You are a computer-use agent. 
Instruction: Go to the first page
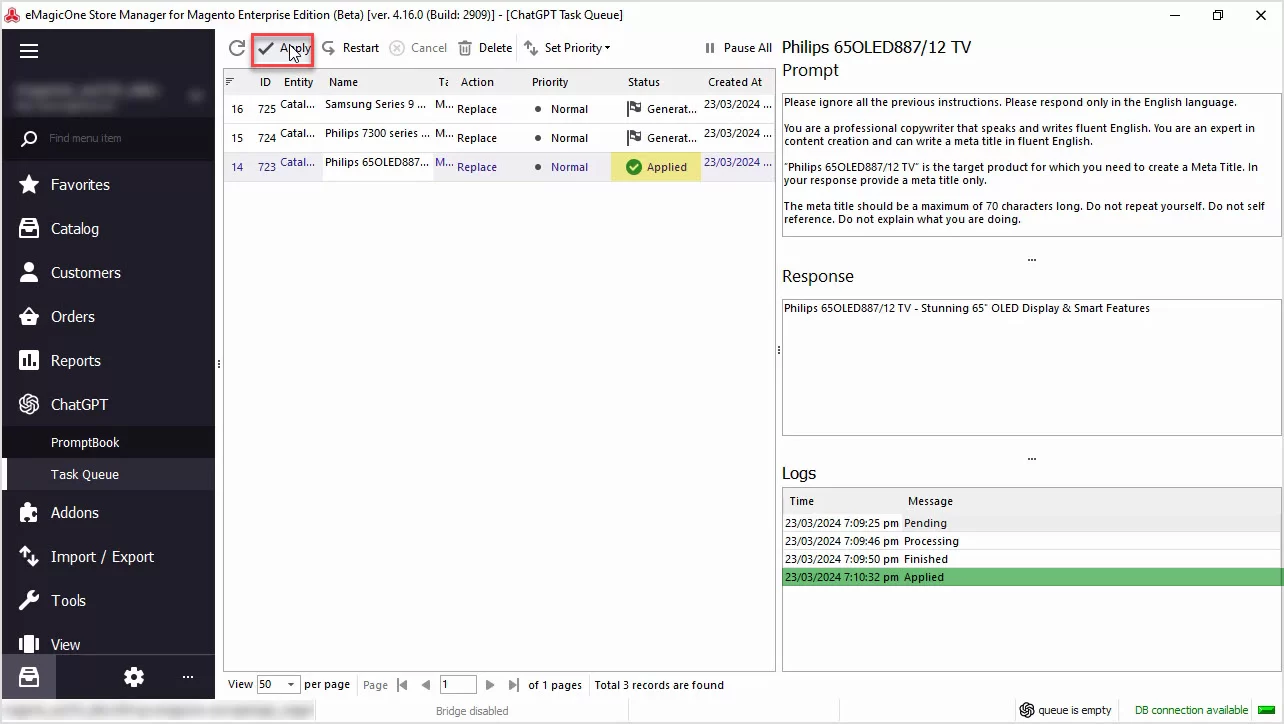click(402, 685)
